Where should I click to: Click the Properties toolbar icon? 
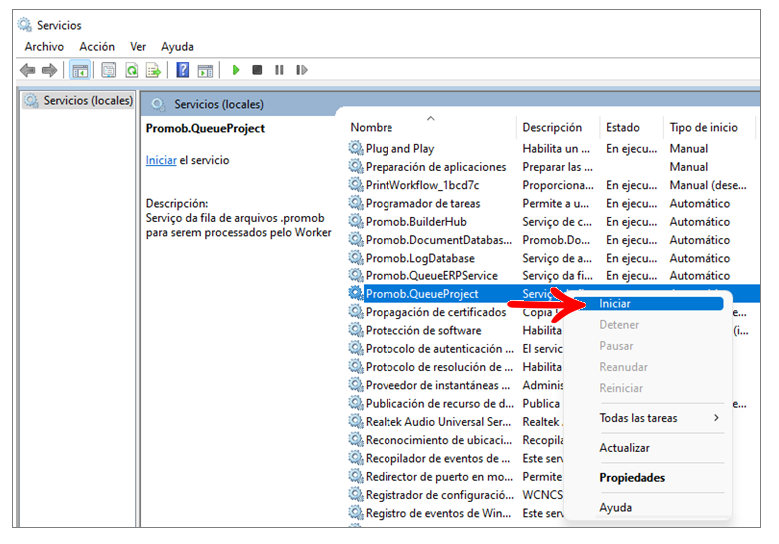pos(108,70)
